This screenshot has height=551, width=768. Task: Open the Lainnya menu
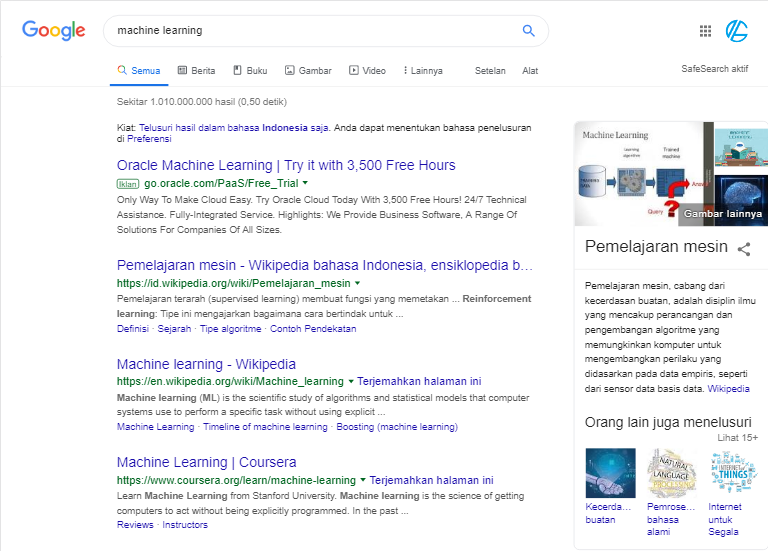coord(423,71)
